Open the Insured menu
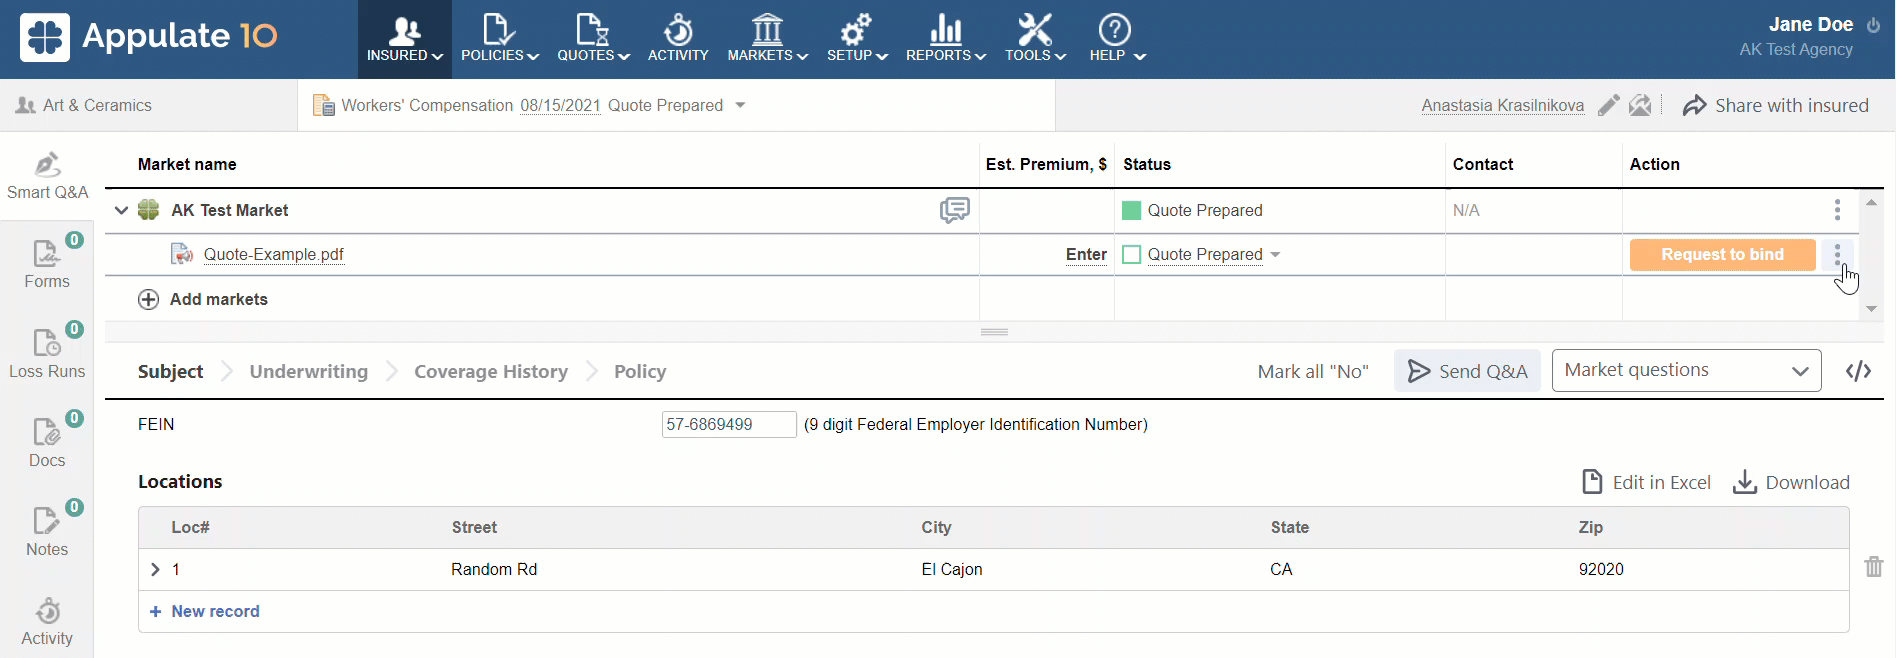The height and width of the screenshot is (658, 1896). tap(405, 39)
